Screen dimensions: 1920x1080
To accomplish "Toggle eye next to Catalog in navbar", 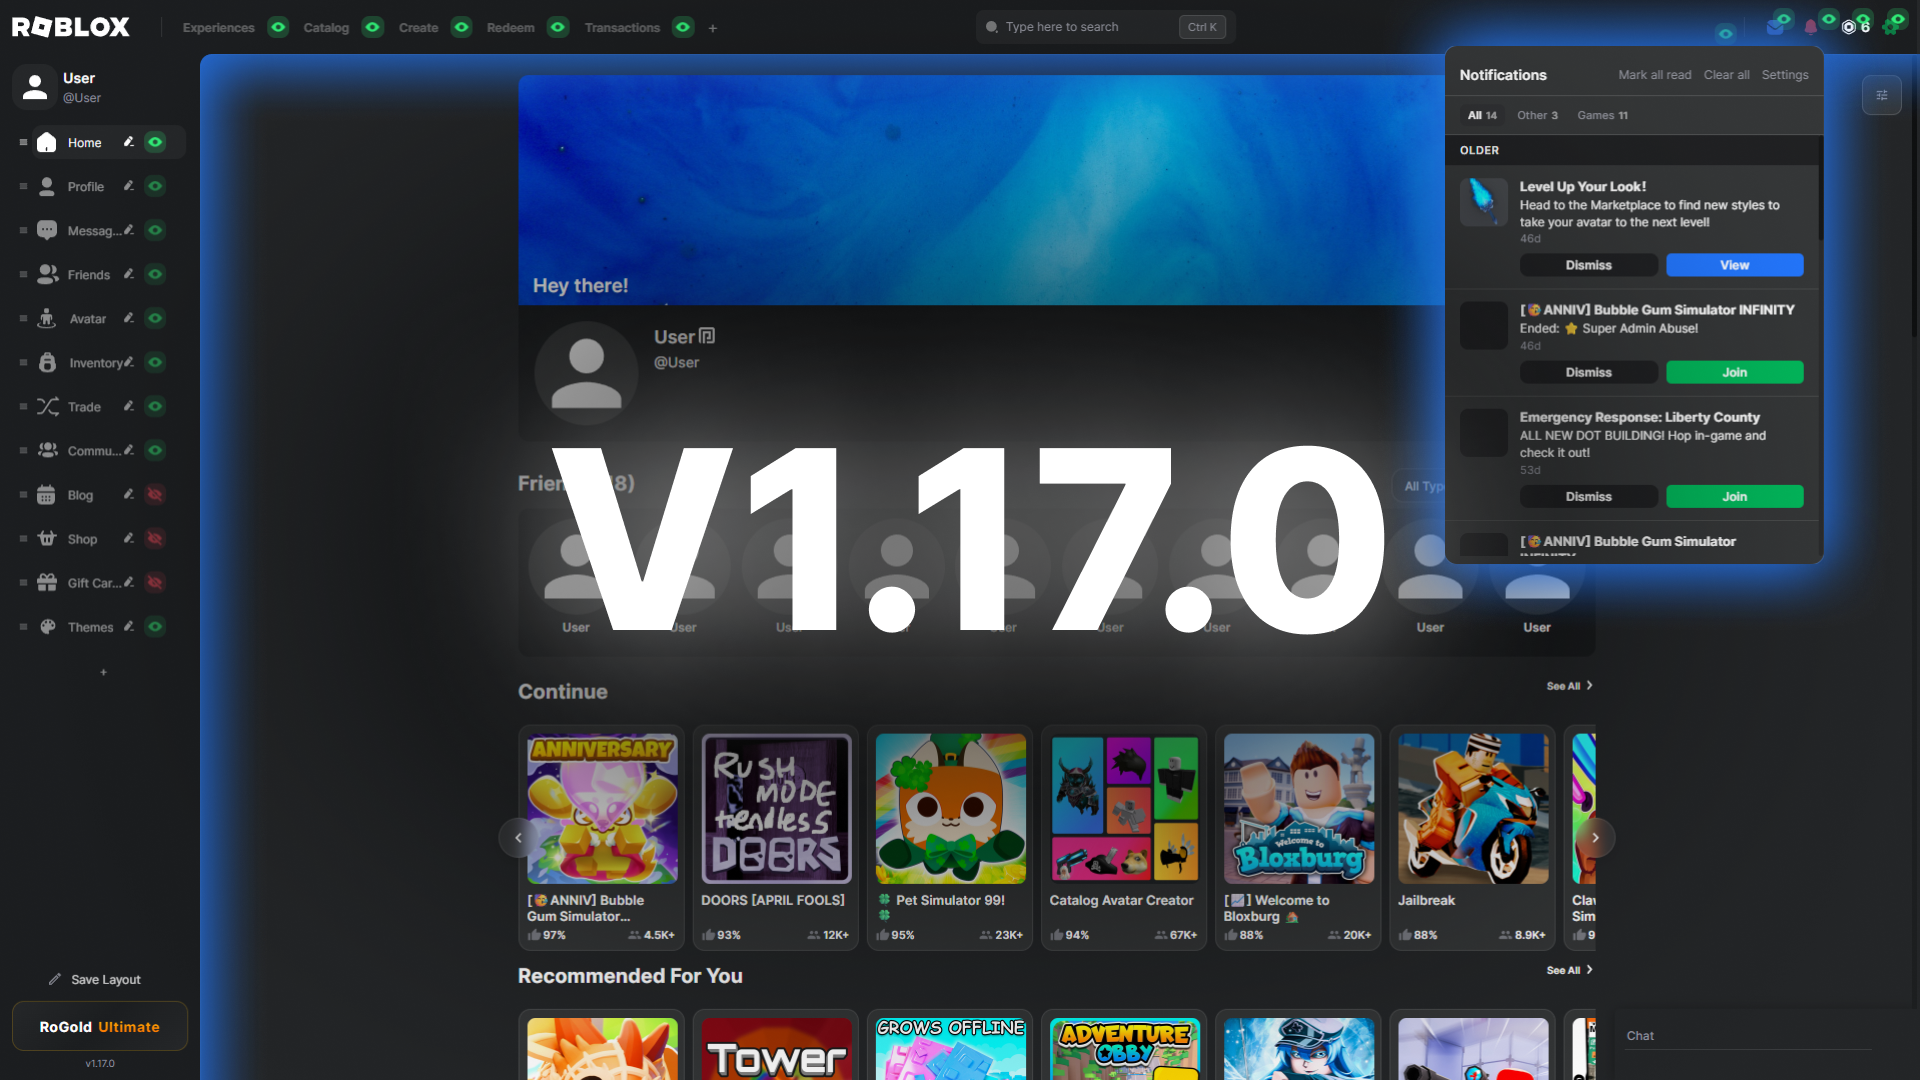I will click(373, 27).
